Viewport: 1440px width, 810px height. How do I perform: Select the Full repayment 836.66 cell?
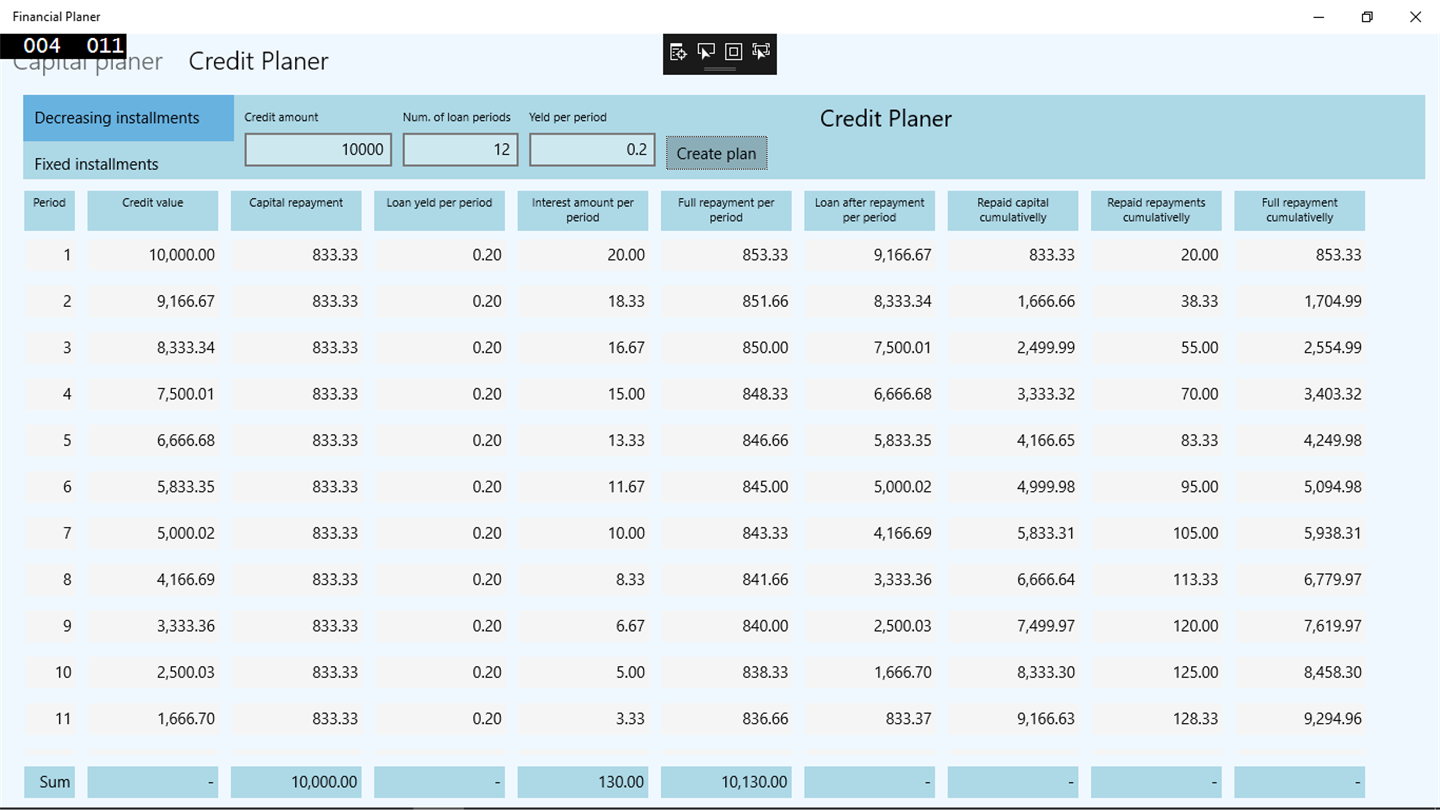coord(726,718)
